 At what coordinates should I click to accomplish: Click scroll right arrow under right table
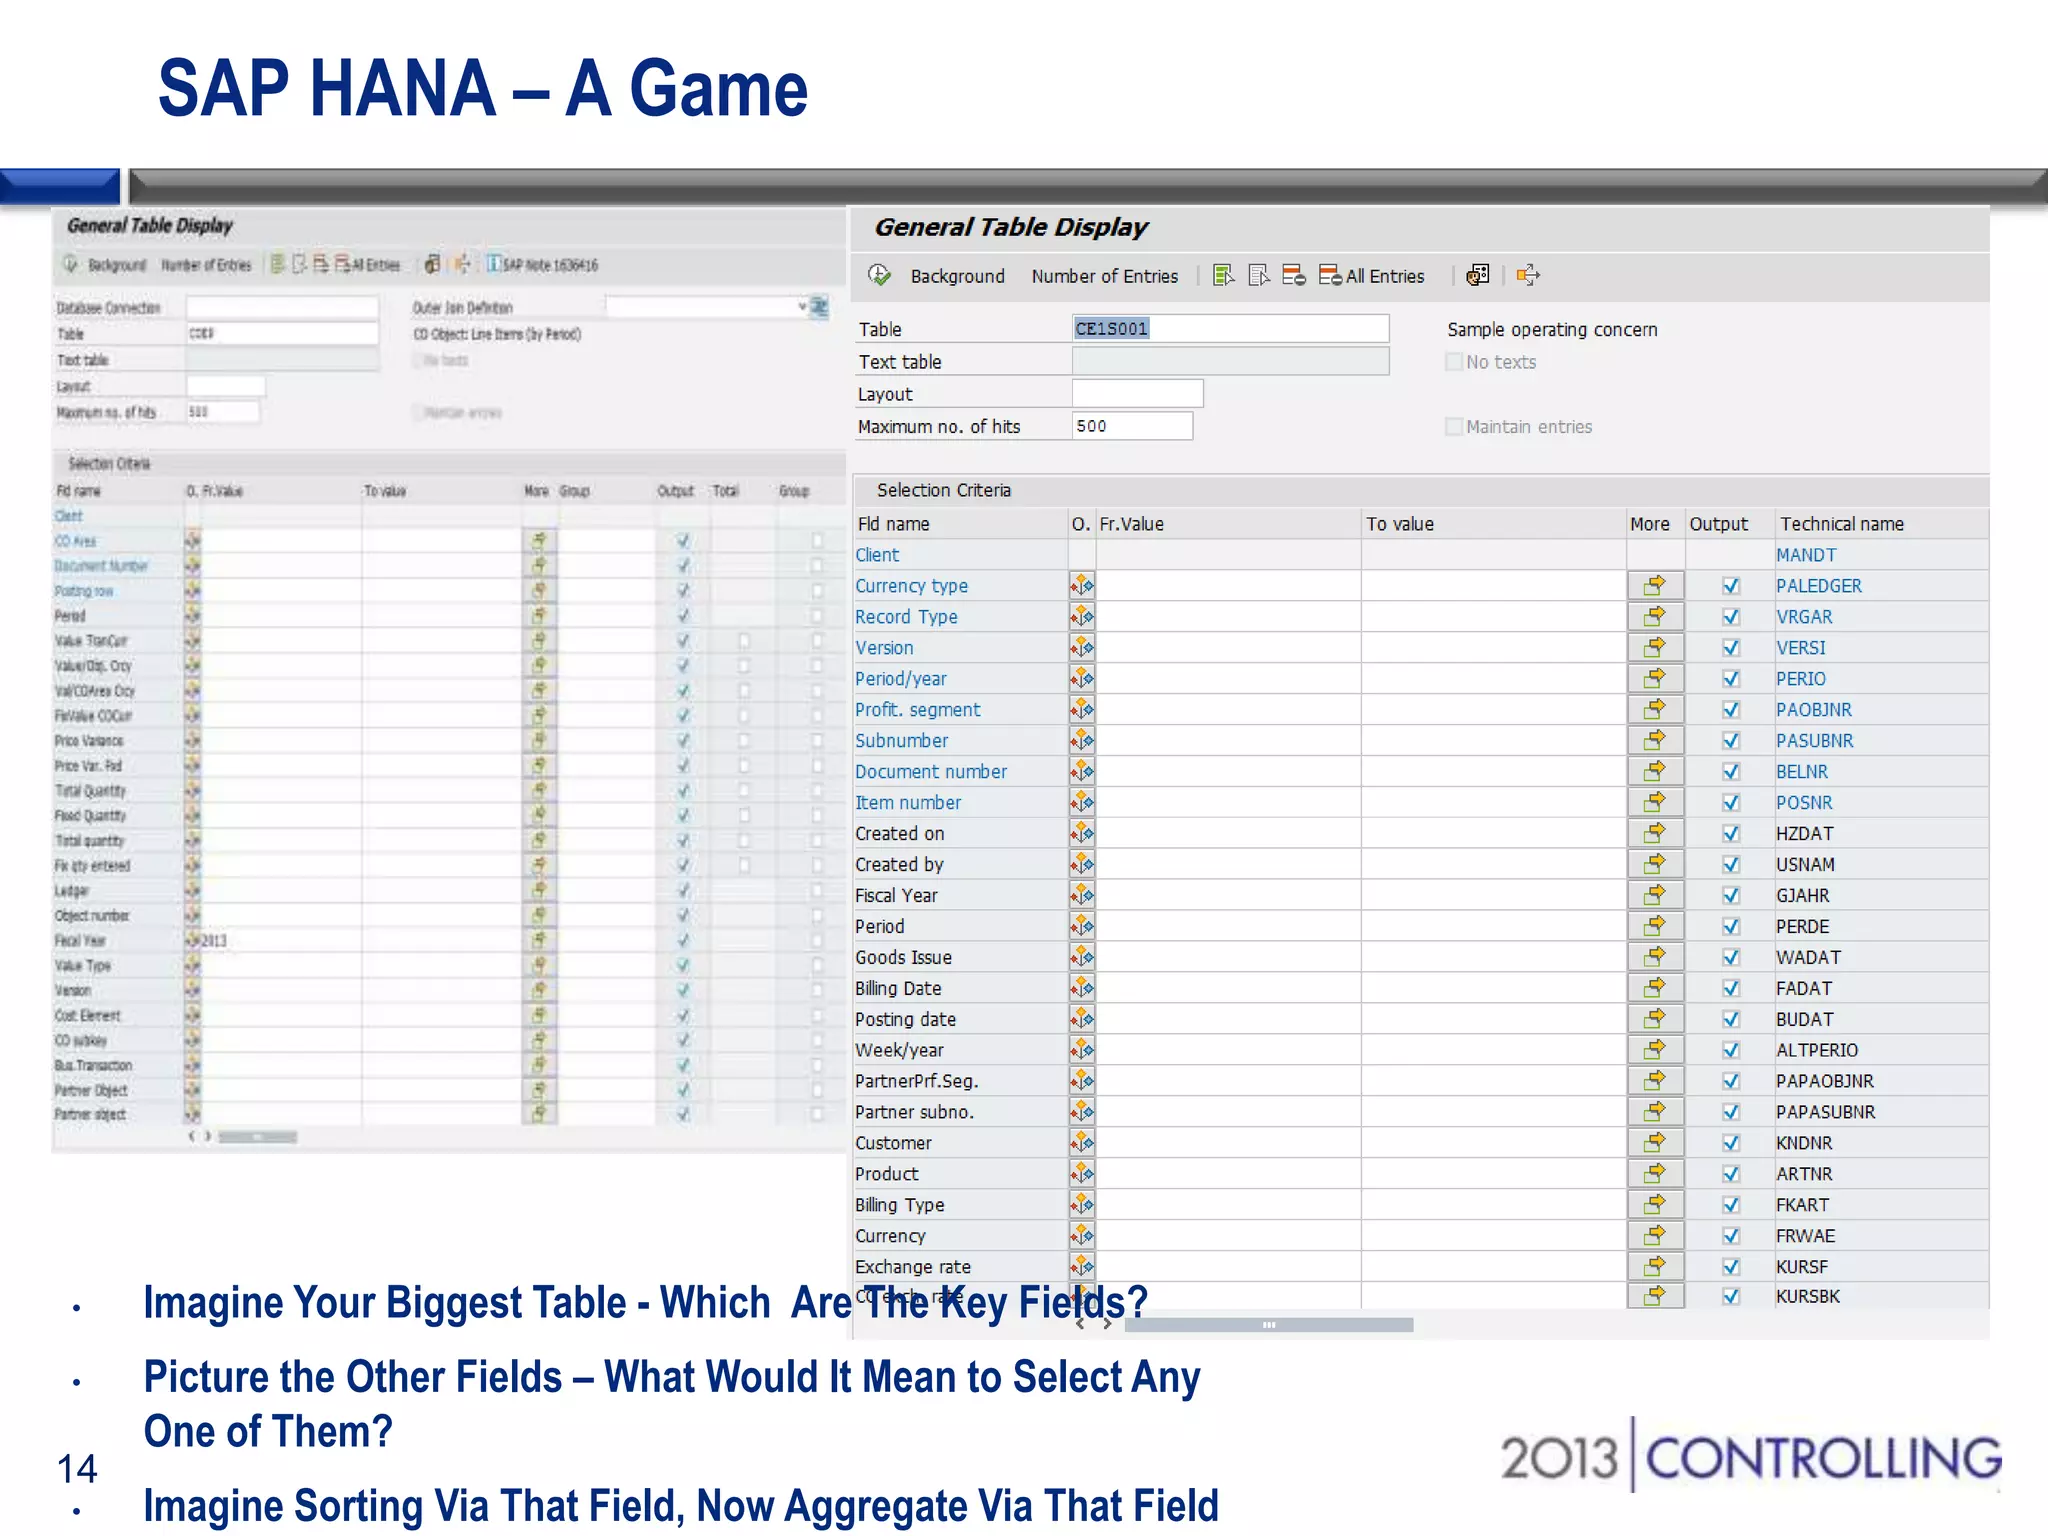tap(1107, 1324)
